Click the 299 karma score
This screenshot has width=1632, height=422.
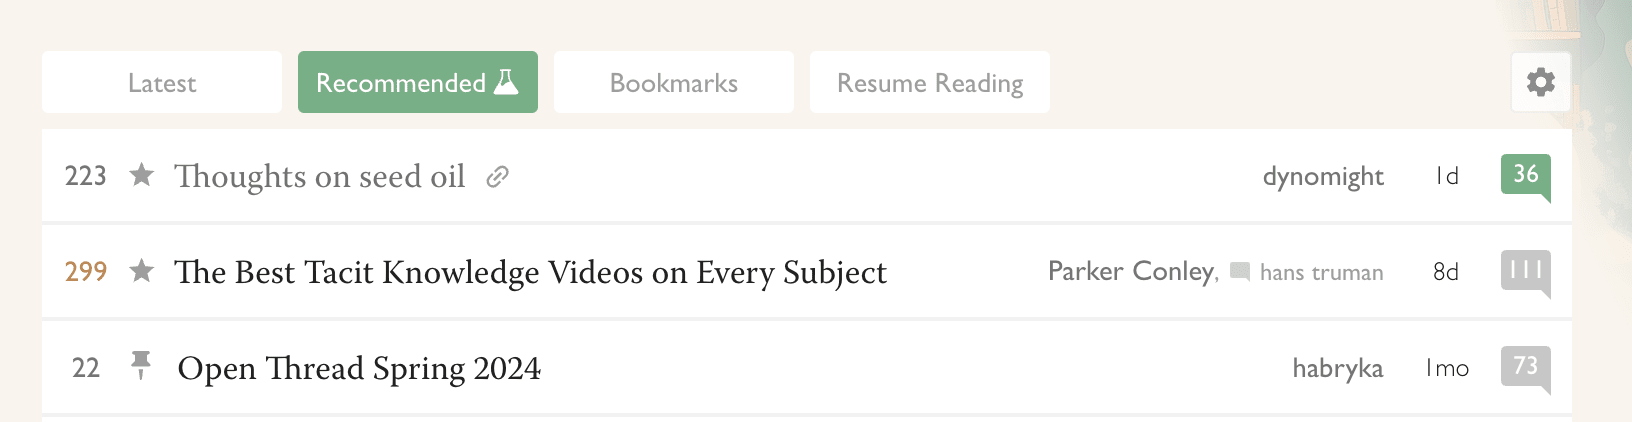click(86, 272)
